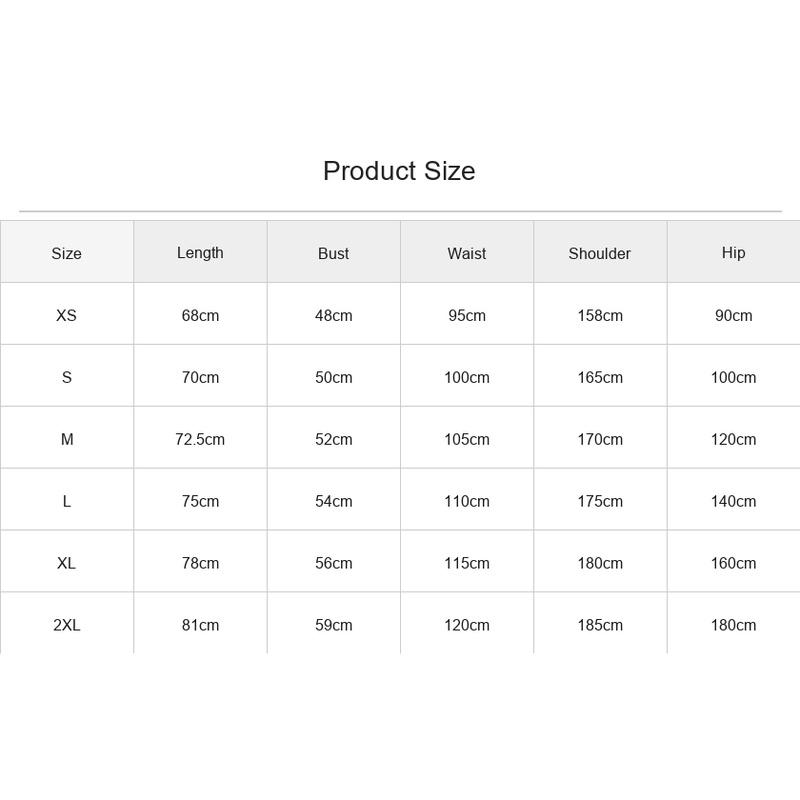Select the Waist column header

(466, 254)
